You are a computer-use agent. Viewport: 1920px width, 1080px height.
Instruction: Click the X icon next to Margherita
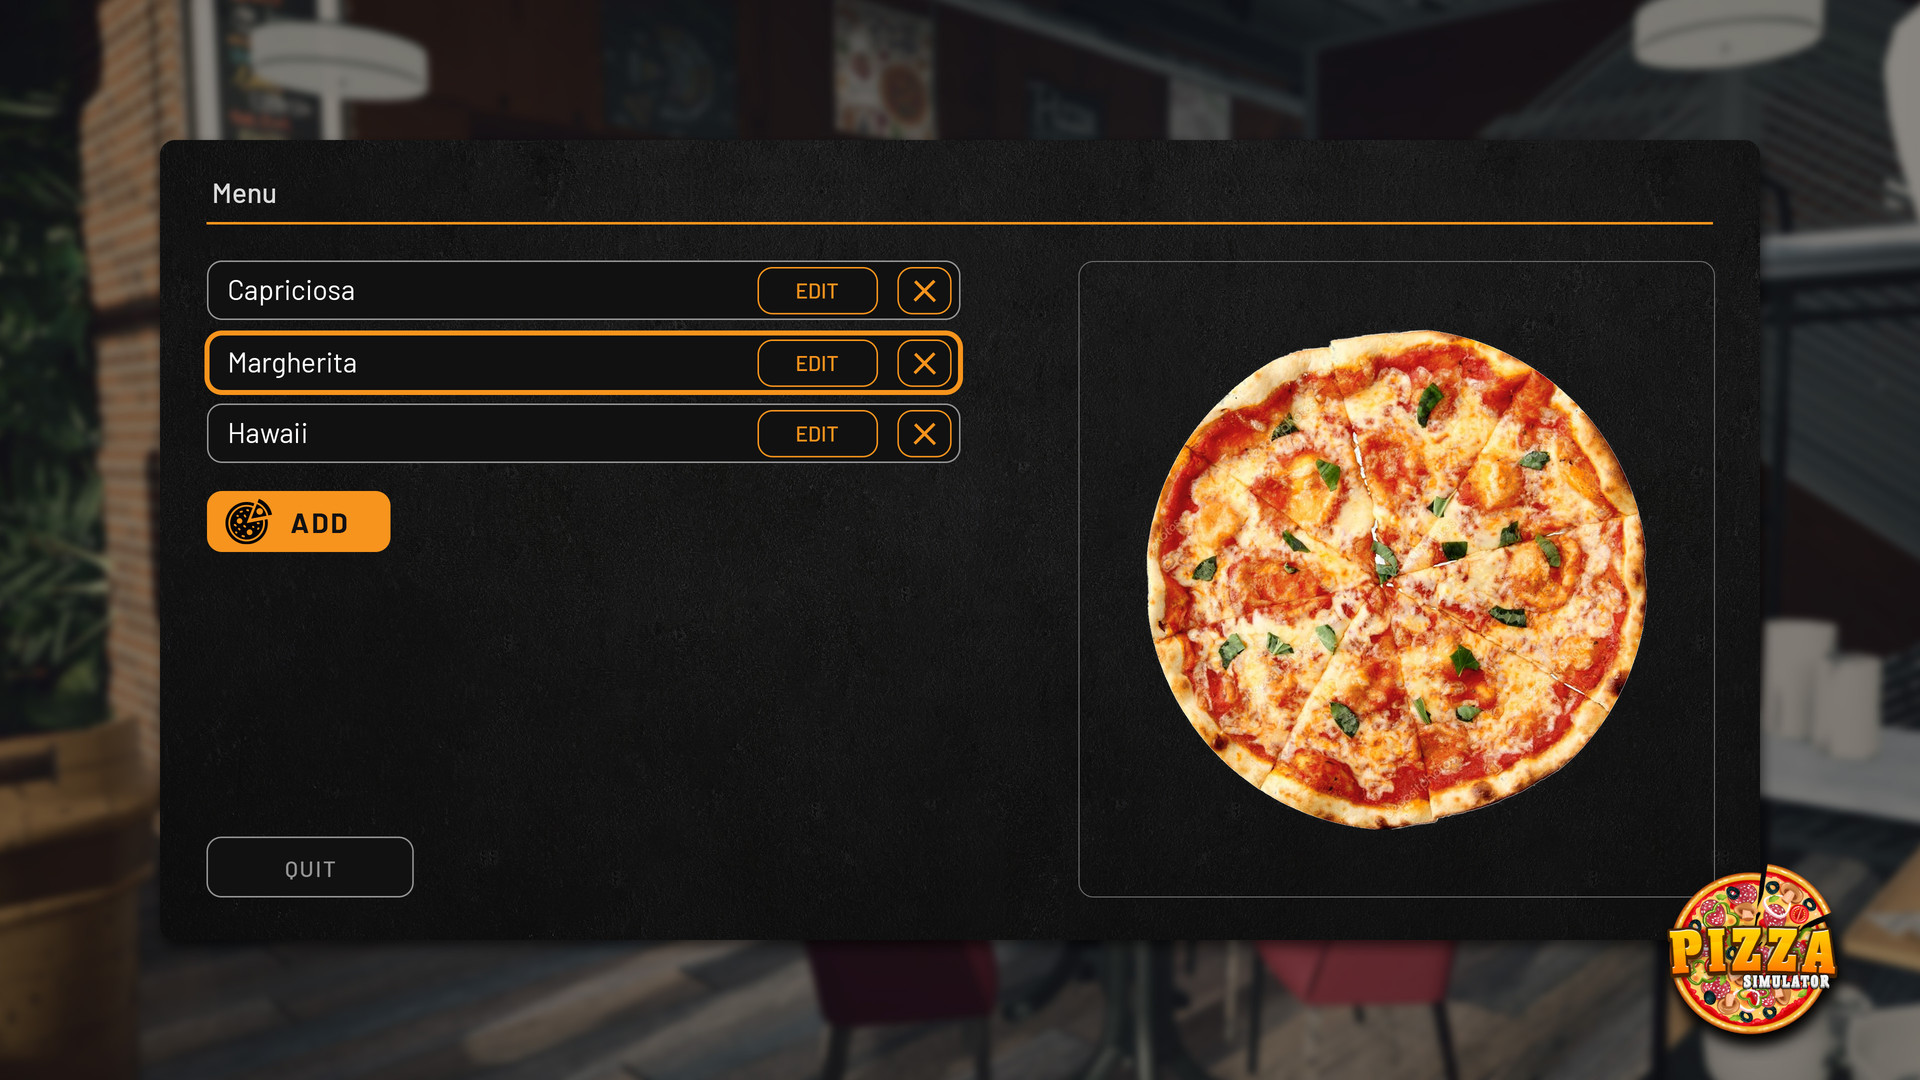[x=924, y=363]
